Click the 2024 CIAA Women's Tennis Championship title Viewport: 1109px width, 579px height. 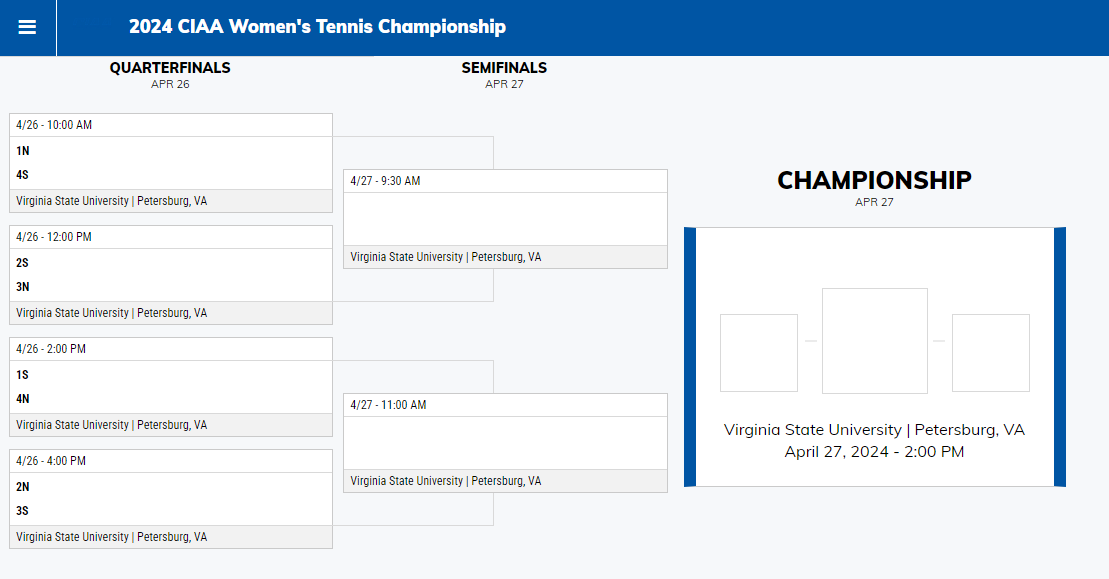317,27
